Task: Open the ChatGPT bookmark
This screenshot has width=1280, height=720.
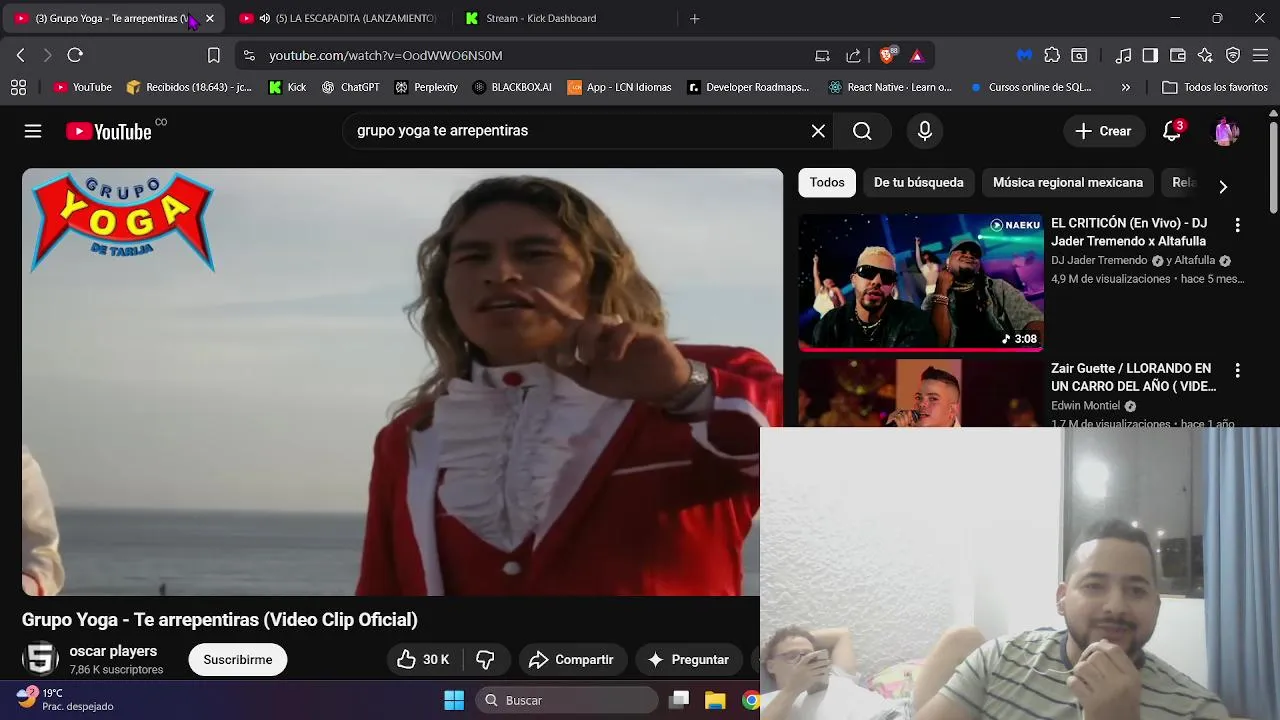Action: pos(350,87)
